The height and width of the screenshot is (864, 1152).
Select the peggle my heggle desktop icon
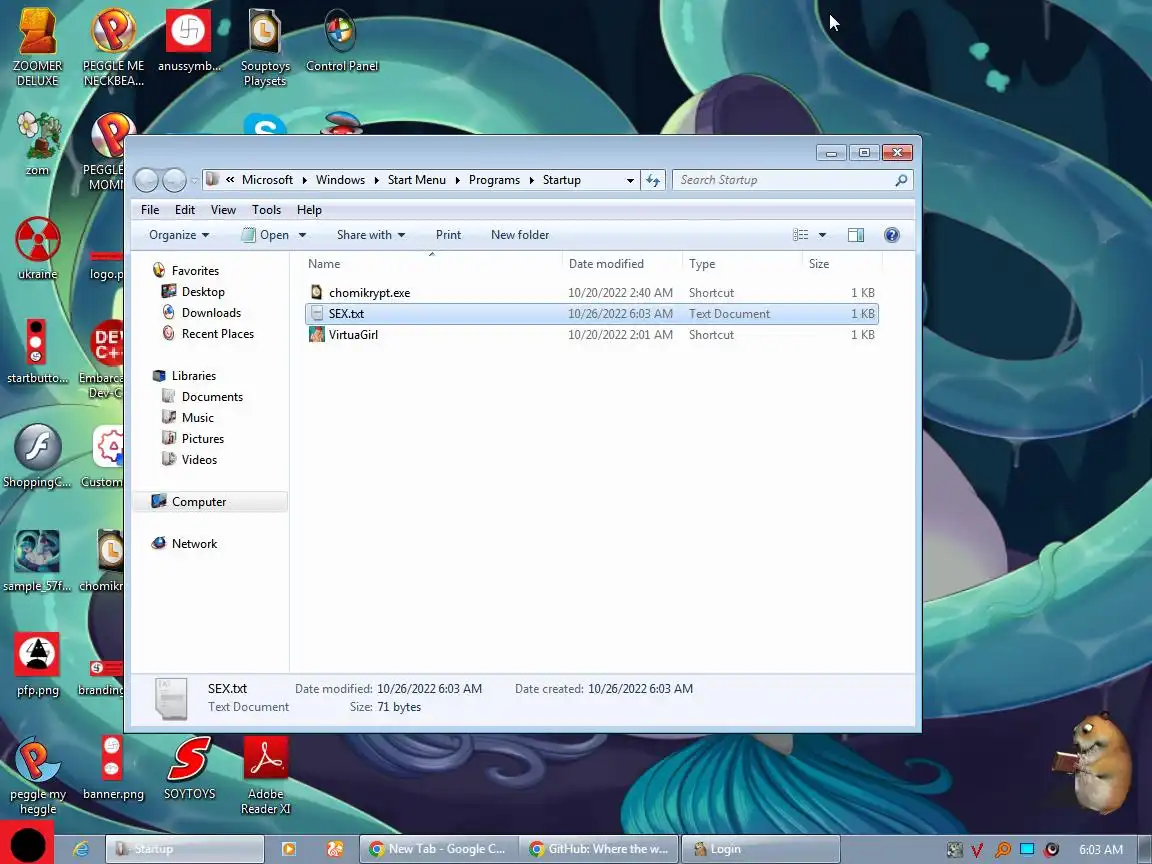(x=37, y=776)
